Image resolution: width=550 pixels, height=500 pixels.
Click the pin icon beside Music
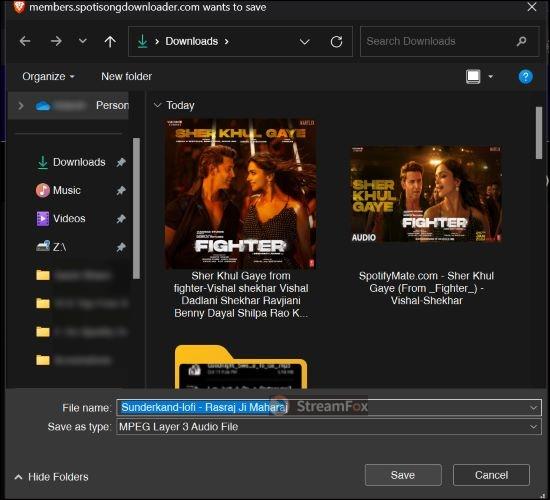pos(121,191)
